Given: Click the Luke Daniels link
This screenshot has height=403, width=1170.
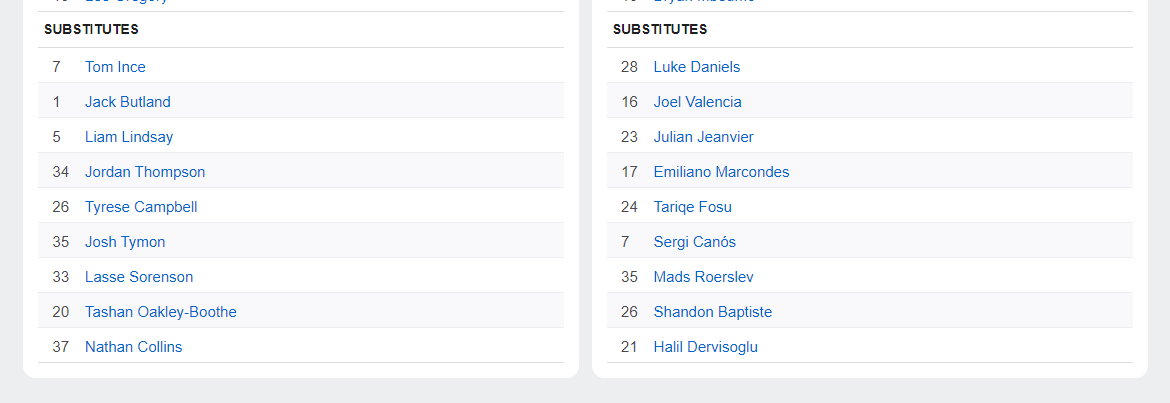Looking at the screenshot, I should (x=697, y=67).
